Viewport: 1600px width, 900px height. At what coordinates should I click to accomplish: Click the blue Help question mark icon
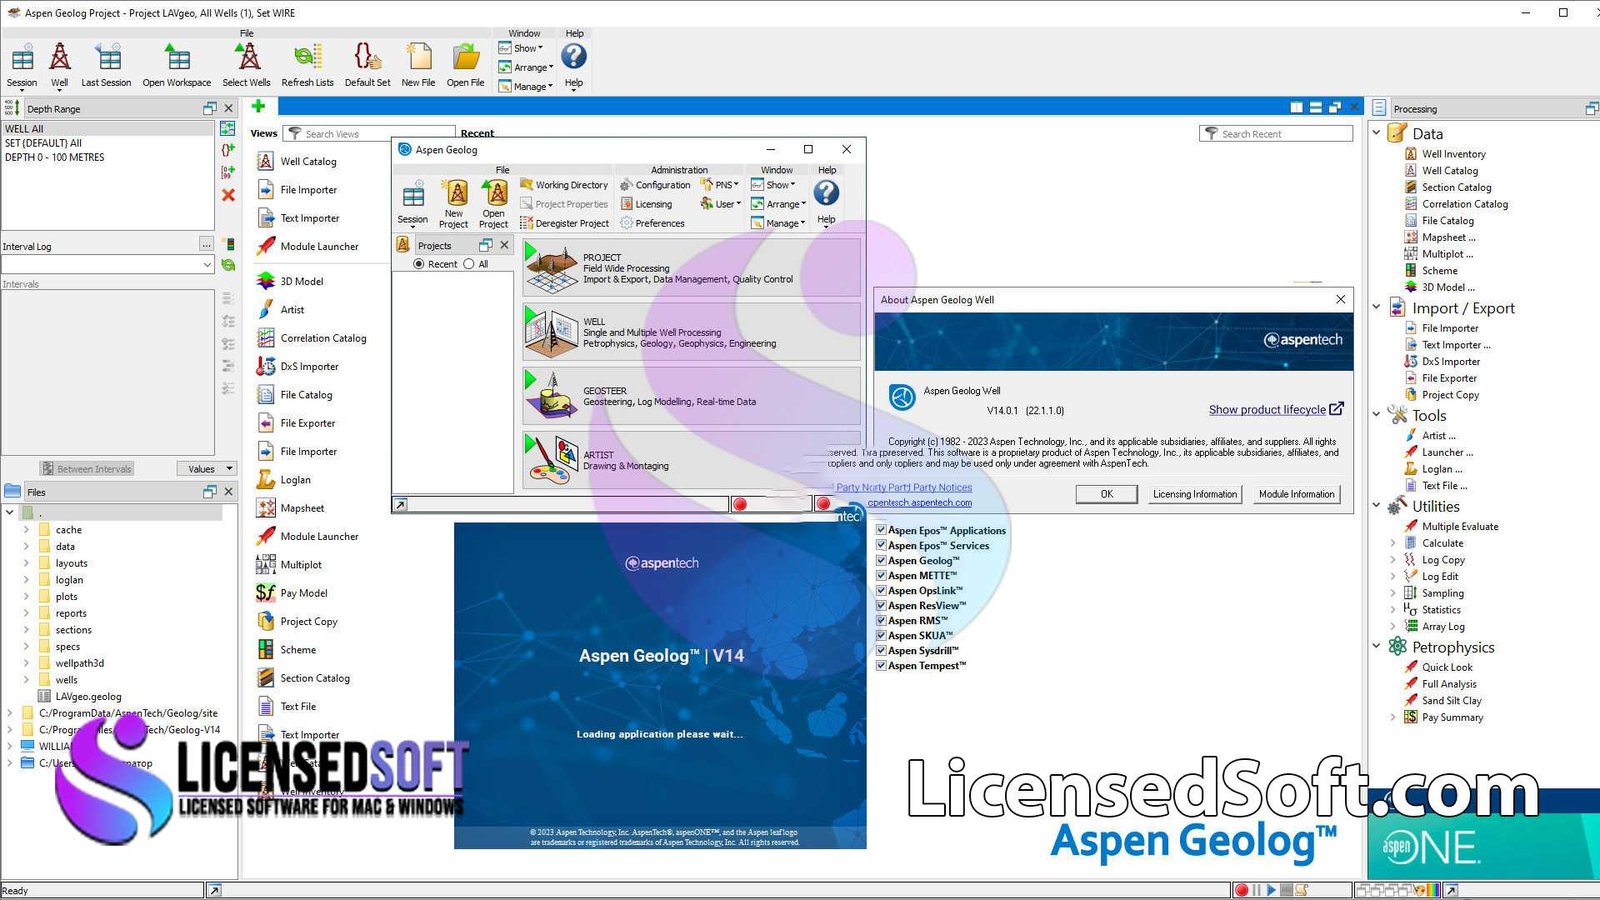pyautogui.click(x=574, y=56)
